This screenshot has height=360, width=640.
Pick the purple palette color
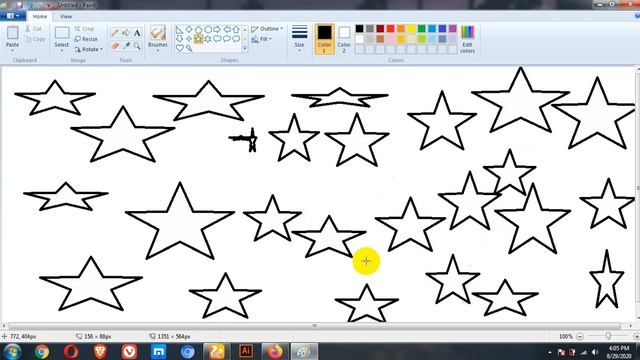tap(453, 29)
